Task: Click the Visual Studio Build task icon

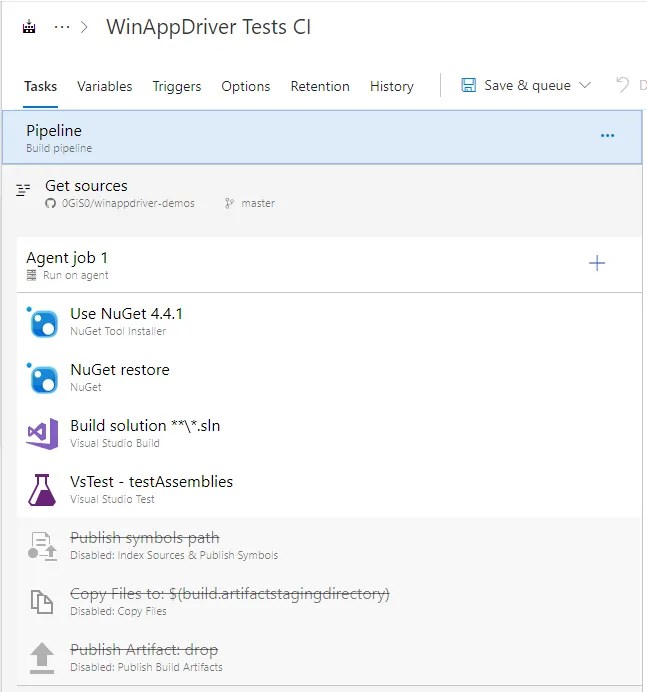Action: [43, 434]
